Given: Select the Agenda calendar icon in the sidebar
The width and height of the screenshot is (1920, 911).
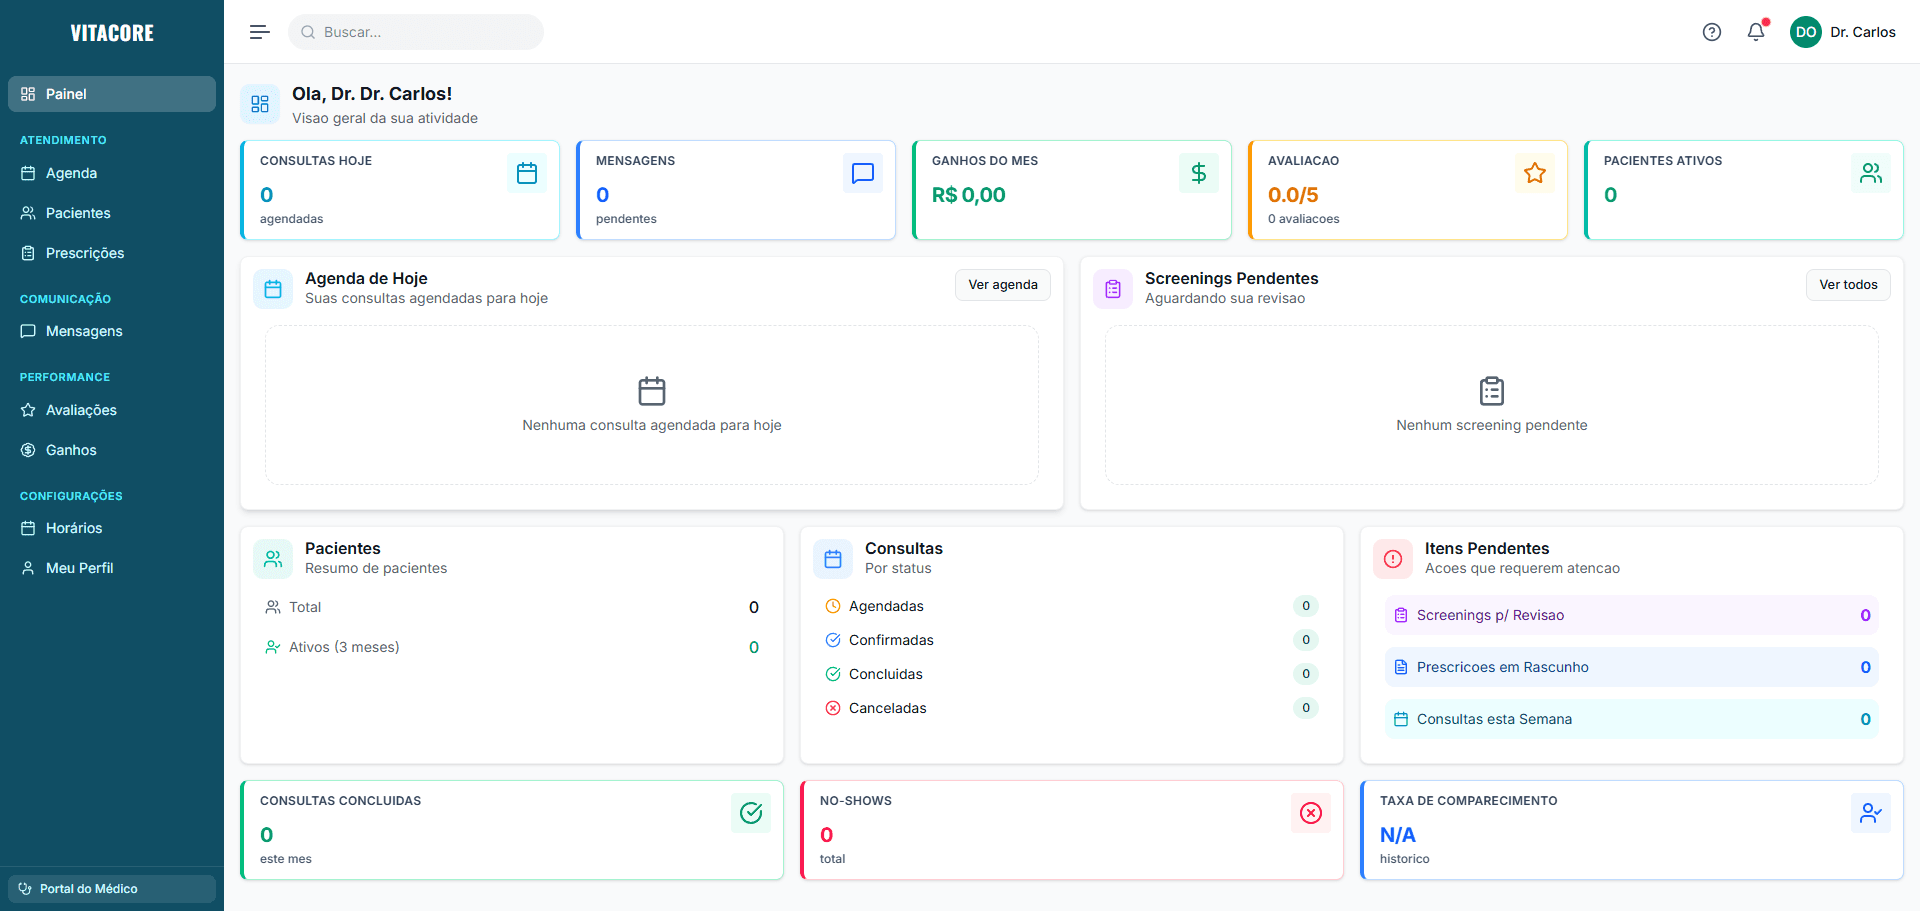Looking at the screenshot, I should [x=29, y=173].
